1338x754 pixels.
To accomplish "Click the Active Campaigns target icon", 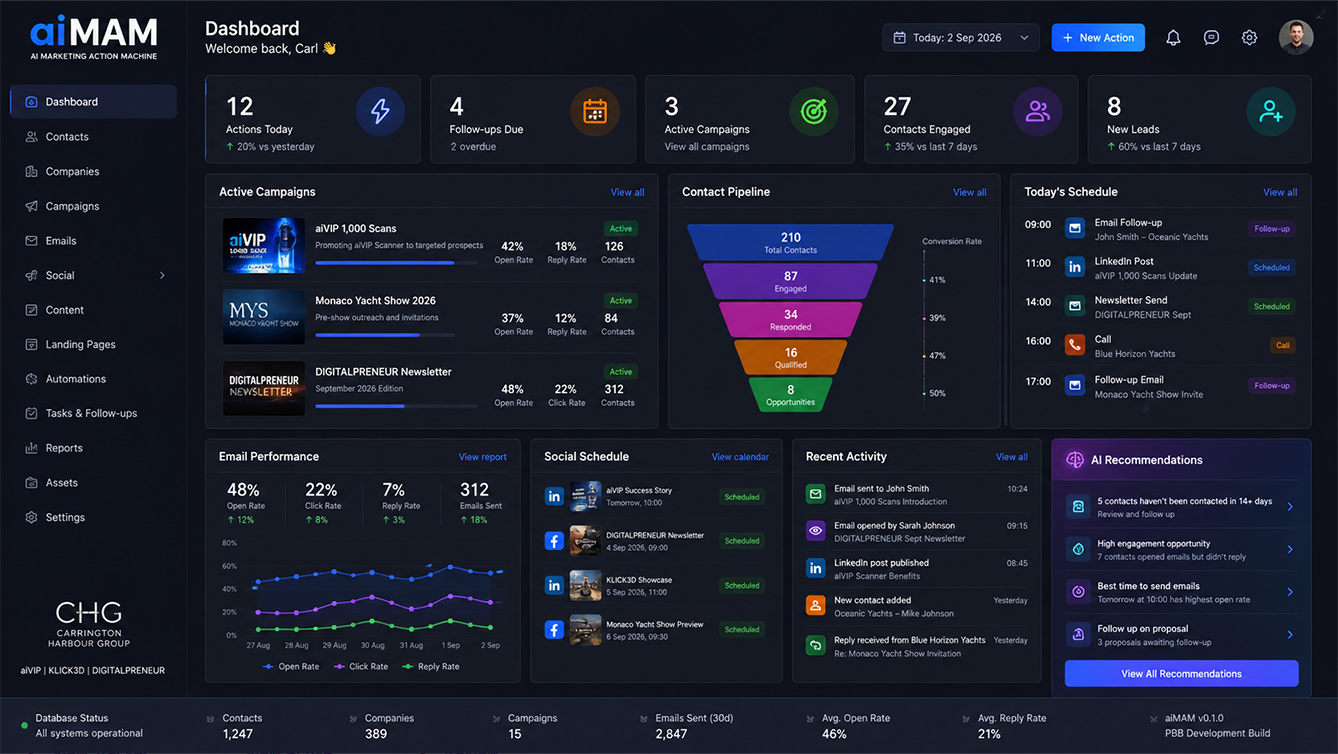I will click(814, 111).
